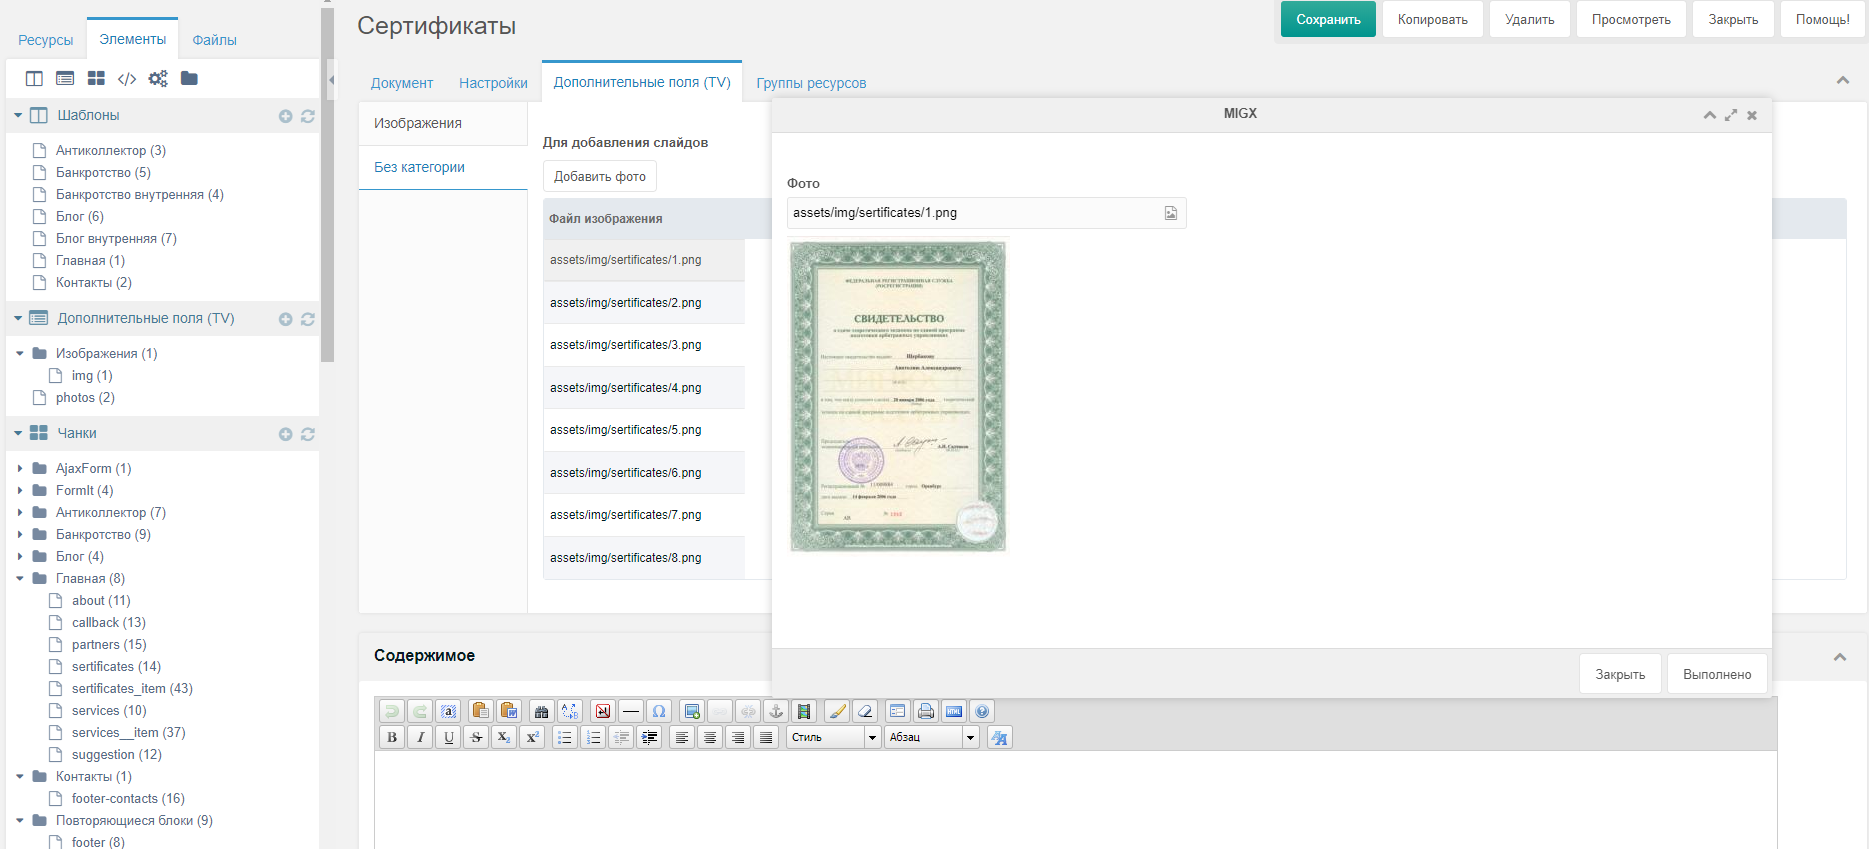
Task: Print the content via printer icon
Action: [x=926, y=711]
